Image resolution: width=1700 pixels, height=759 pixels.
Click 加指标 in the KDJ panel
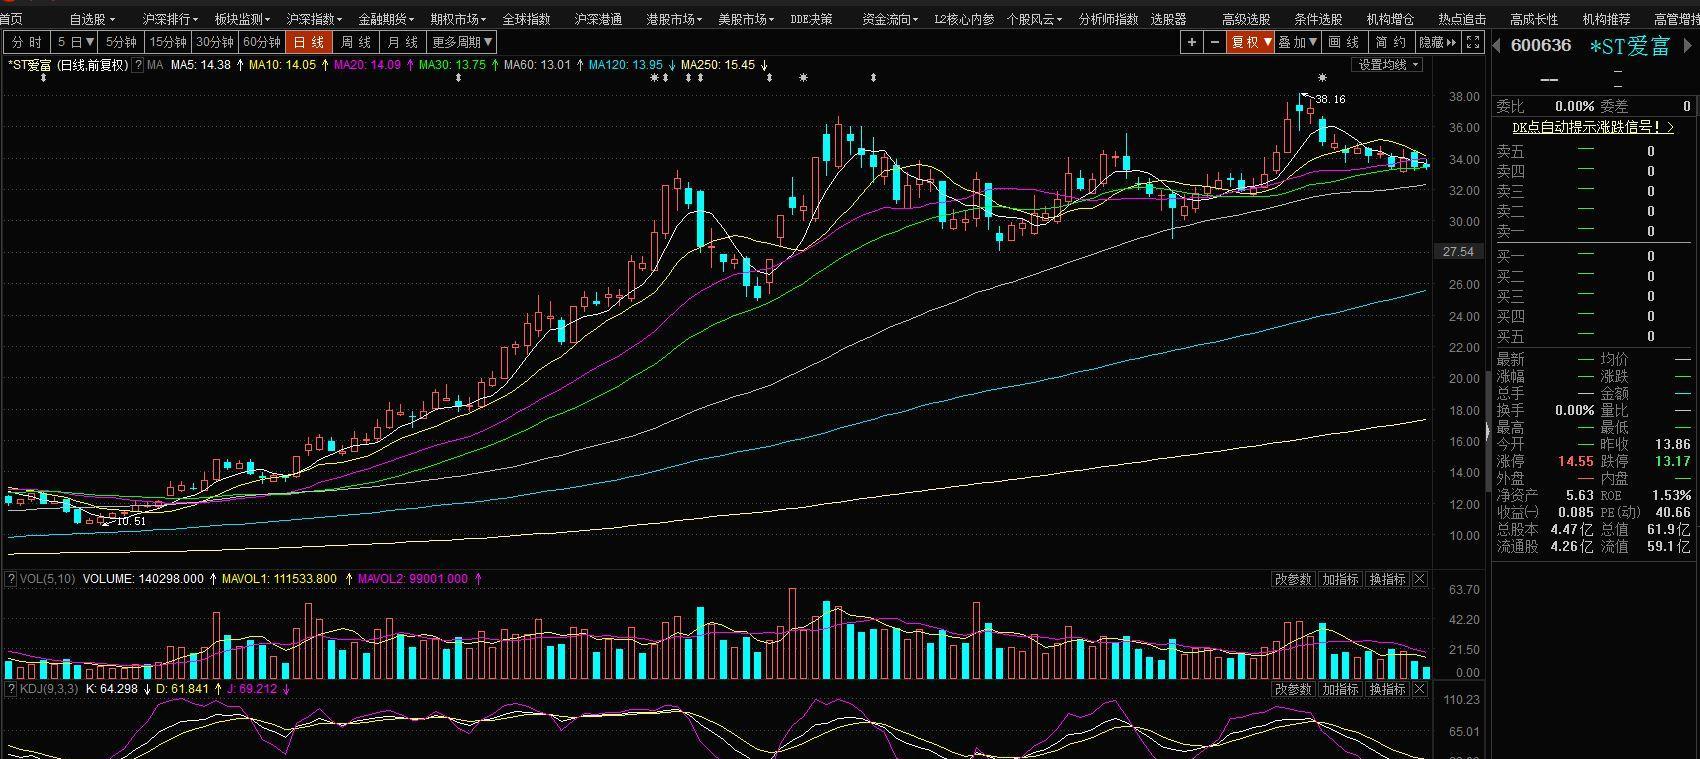pos(1340,689)
